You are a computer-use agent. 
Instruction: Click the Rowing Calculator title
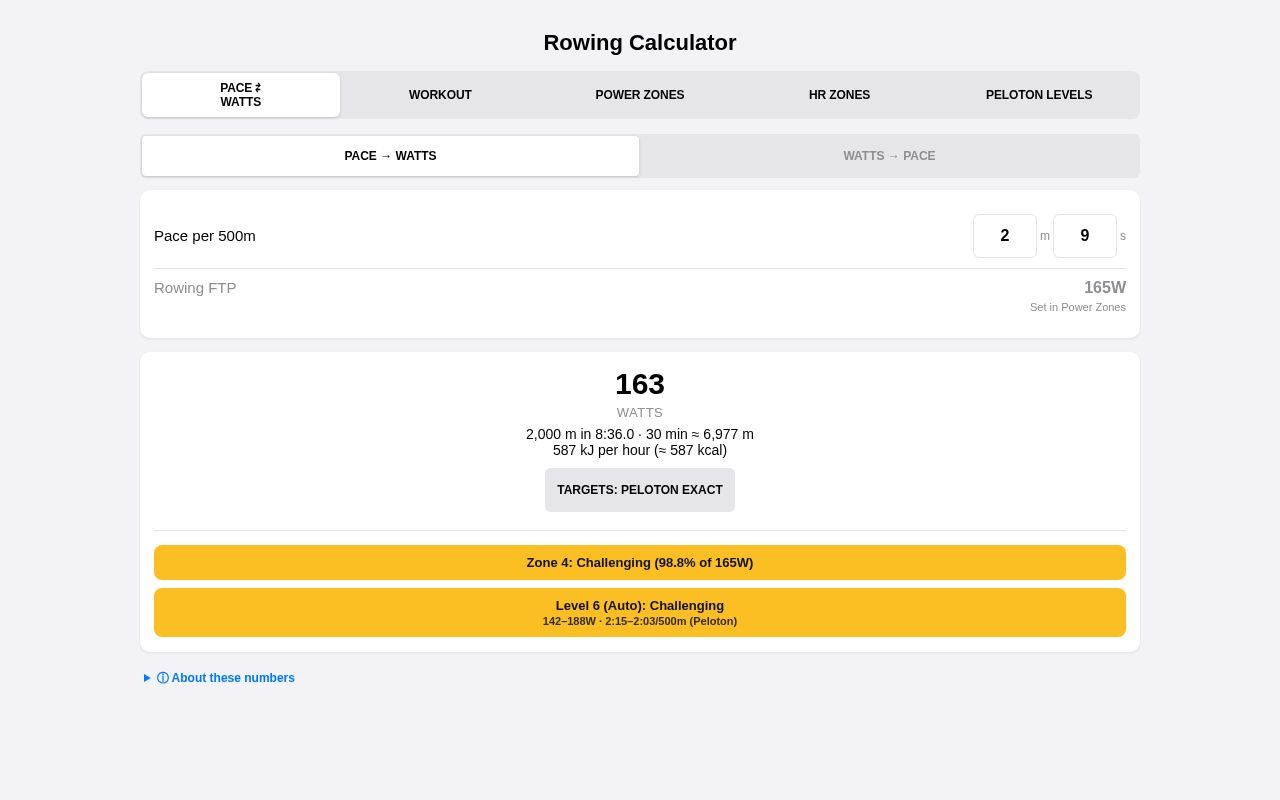click(x=640, y=43)
